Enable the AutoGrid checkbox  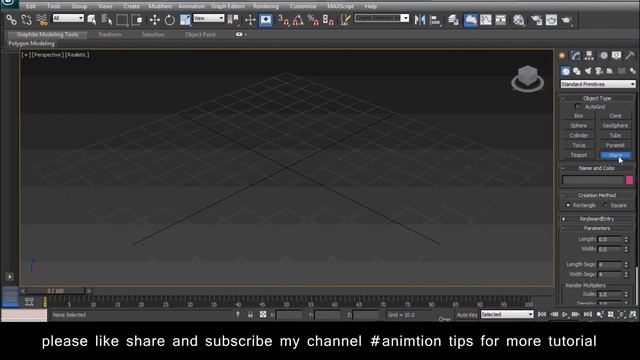pos(578,107)
